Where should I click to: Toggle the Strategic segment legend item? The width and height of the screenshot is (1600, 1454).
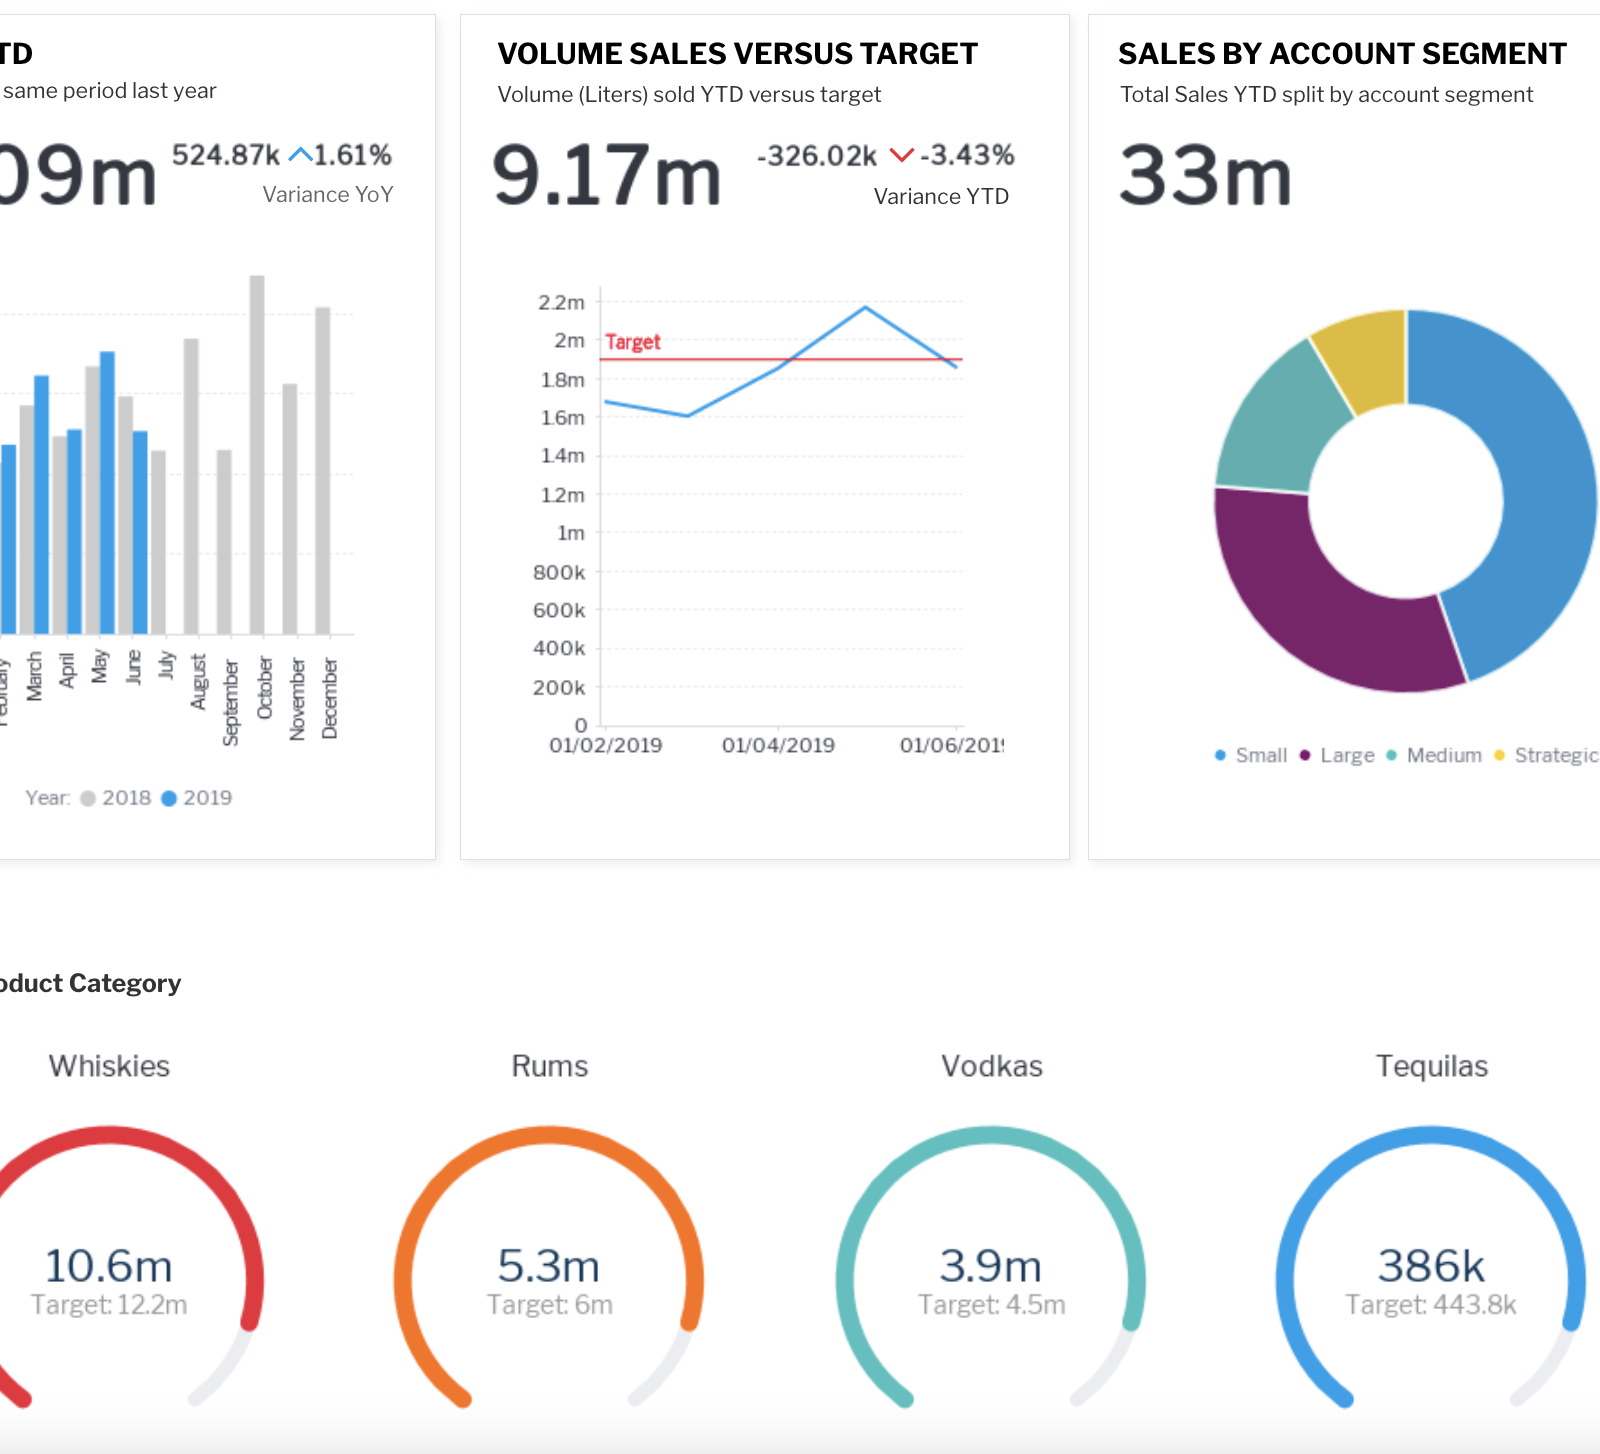pyautogui.click(x=1546, y=755)
